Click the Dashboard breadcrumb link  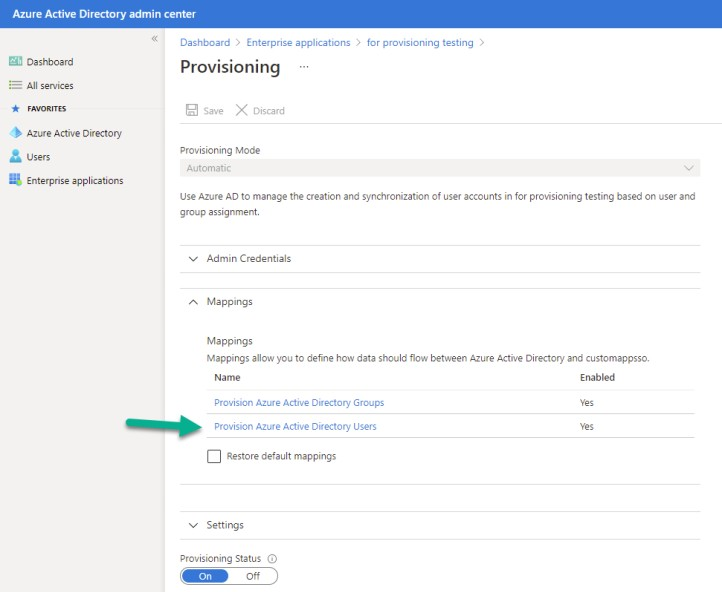(x=205, y=42)
